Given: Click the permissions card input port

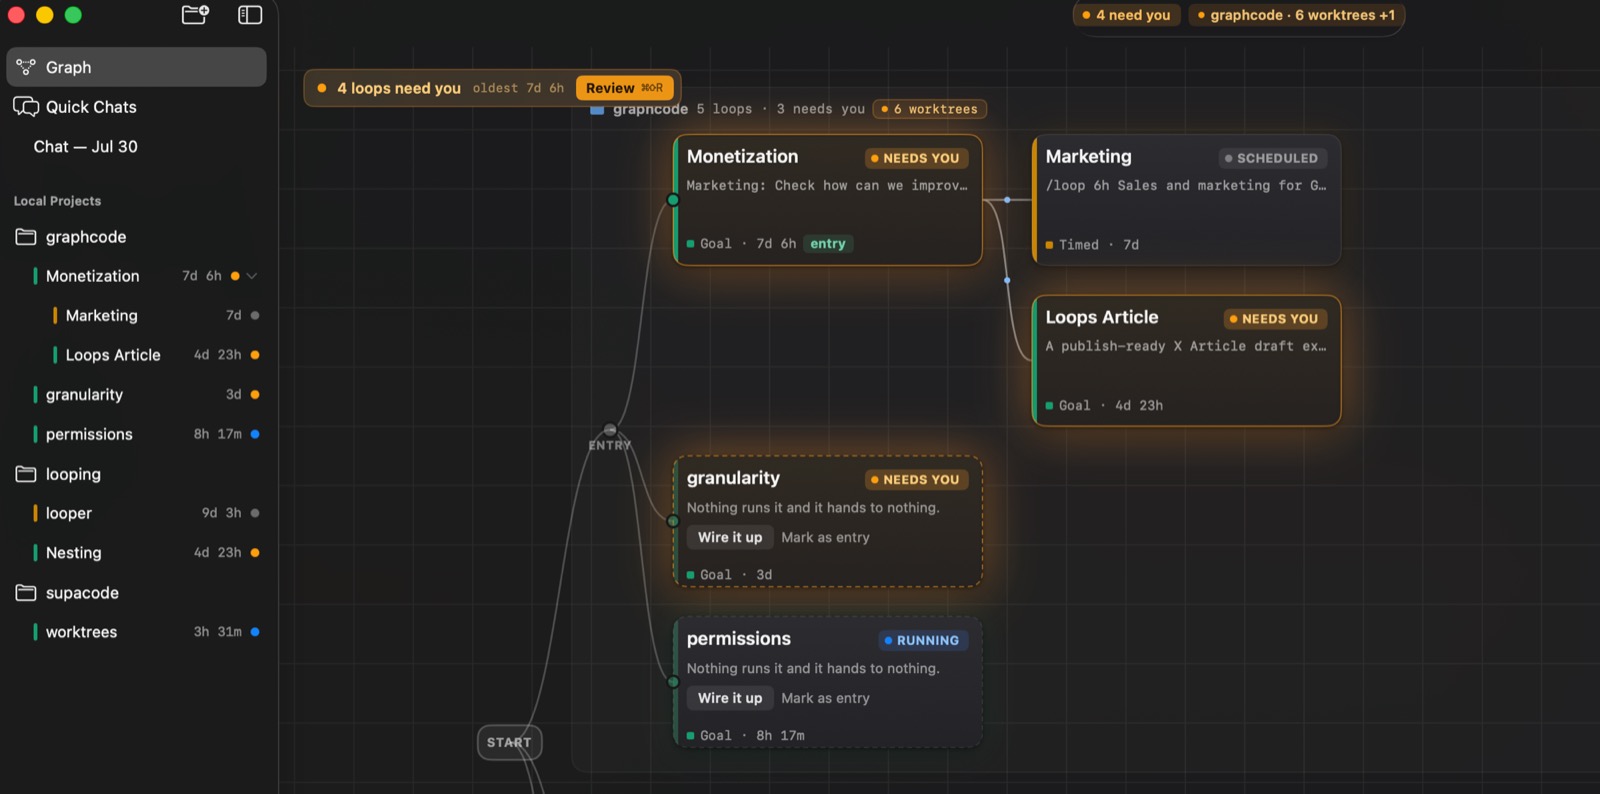Looking at the screenshot, I should click(x=673, y=682).
